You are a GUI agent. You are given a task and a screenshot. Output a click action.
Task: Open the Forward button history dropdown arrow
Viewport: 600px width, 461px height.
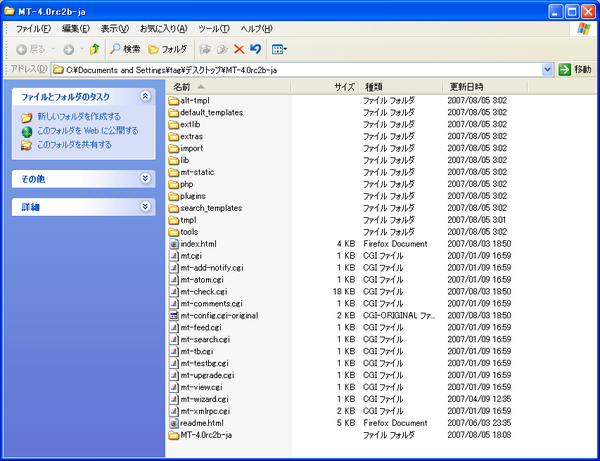point(82,49)
